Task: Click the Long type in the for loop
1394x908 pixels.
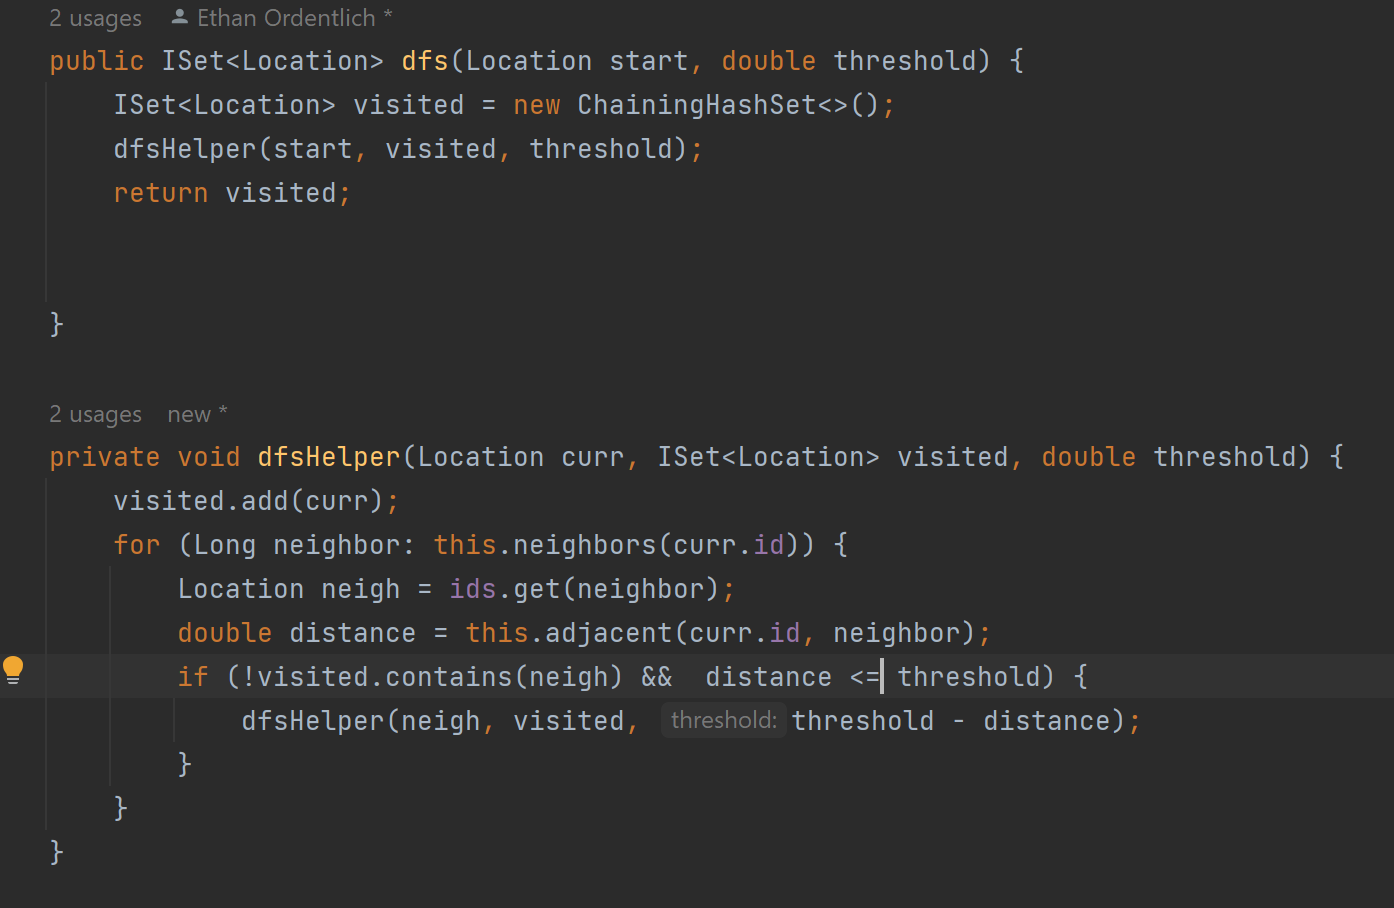Action: pos(224,545)
